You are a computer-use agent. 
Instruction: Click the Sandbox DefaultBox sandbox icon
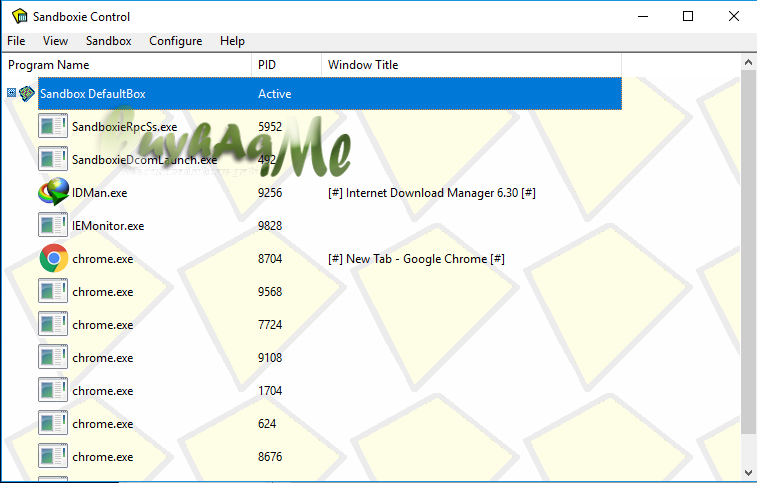(x=27, y=94)
